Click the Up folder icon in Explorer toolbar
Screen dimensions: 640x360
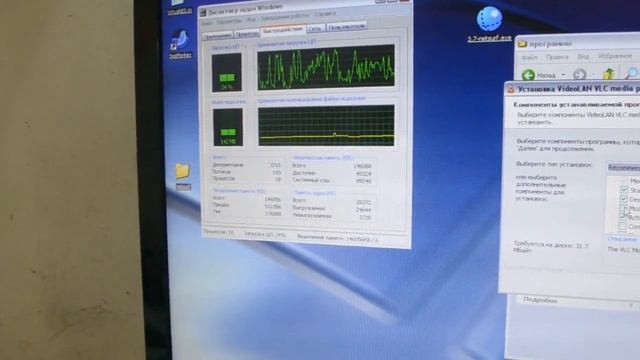click(609, 73)
